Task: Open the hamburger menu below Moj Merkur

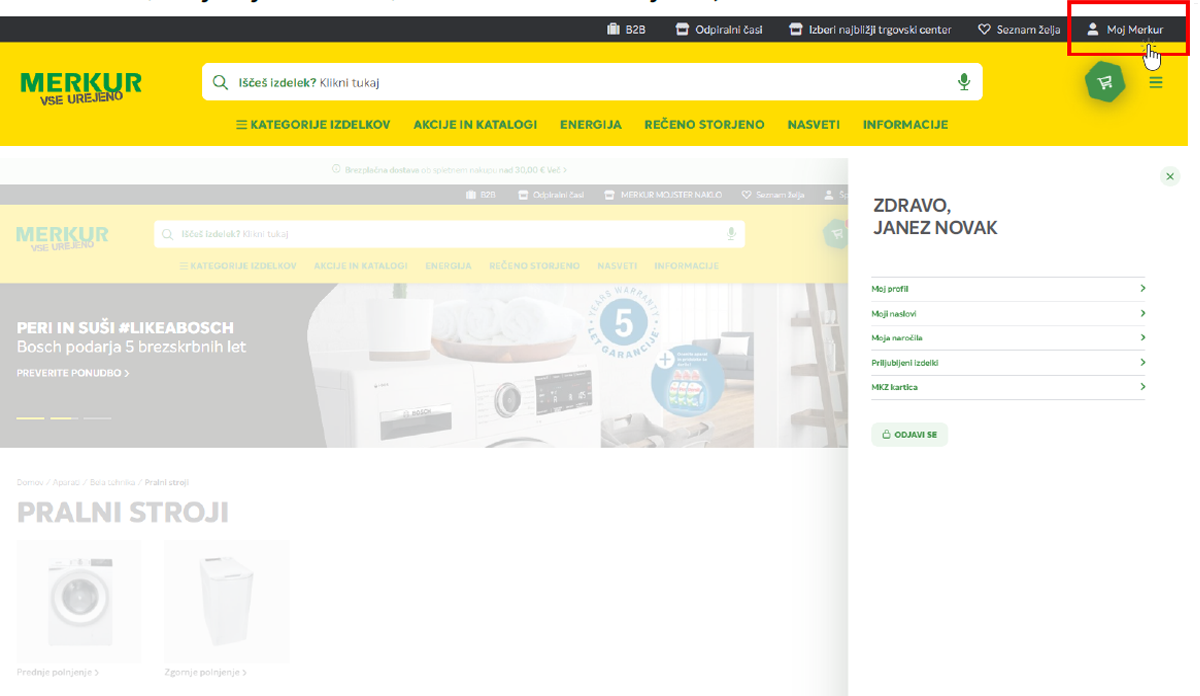Action: (x=1156, y=83)
